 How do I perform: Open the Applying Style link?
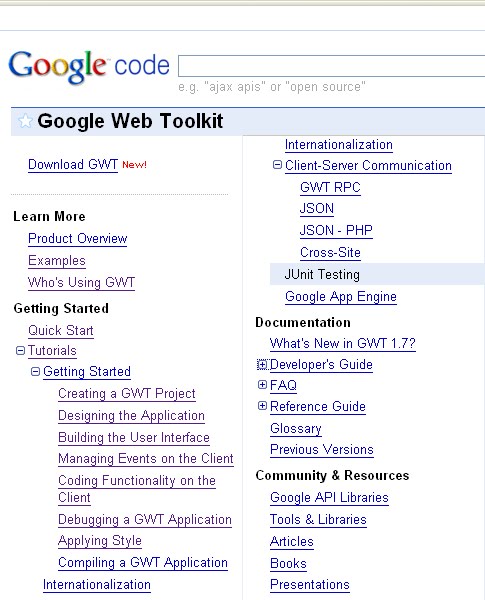coord(100,541)
